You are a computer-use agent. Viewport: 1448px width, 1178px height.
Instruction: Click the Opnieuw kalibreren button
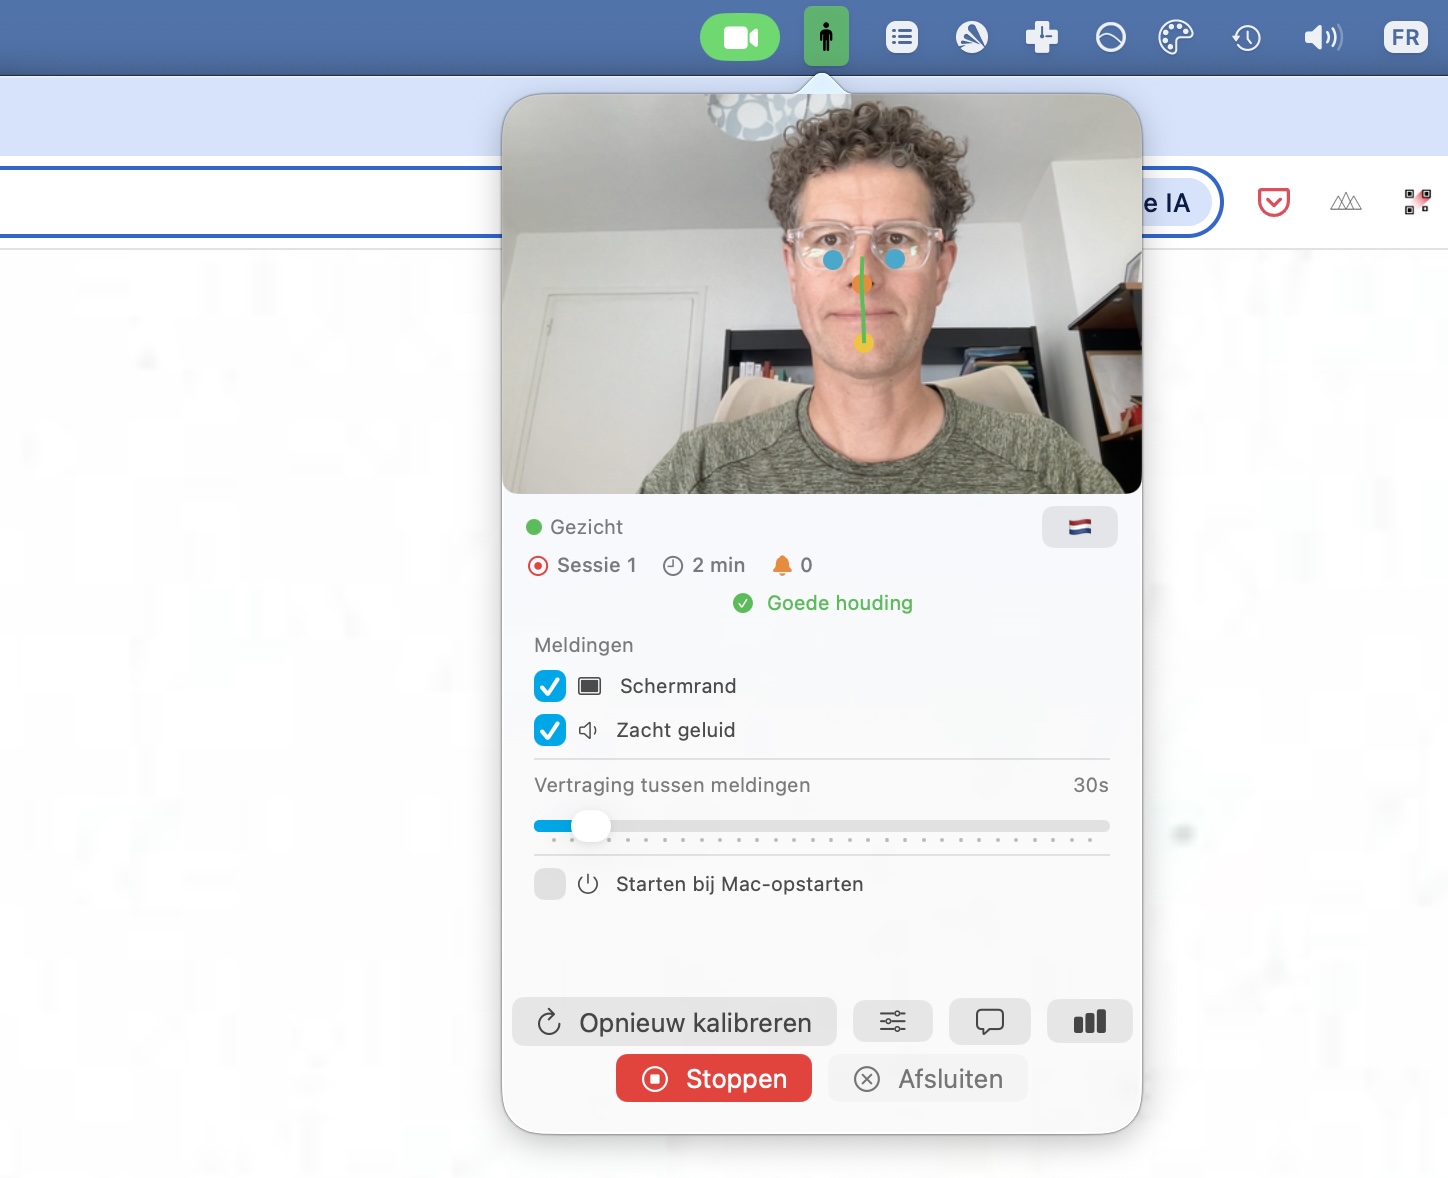pos(674,1022)
